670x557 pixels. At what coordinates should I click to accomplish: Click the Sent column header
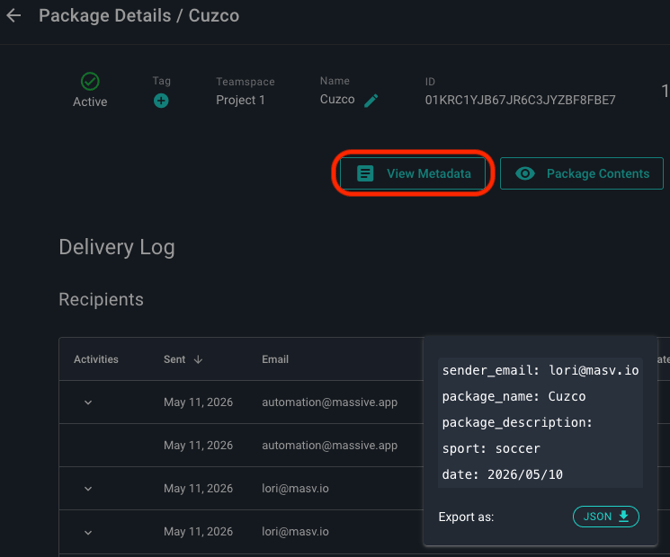point(174,360)
